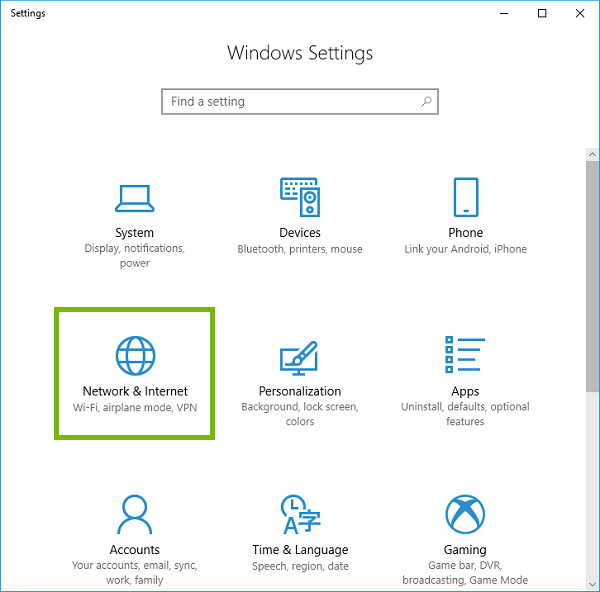The height and width of the screenshot is (592, 600).
Task: Click the Gaming Xbox logo icon
Action: pos(465,514)
